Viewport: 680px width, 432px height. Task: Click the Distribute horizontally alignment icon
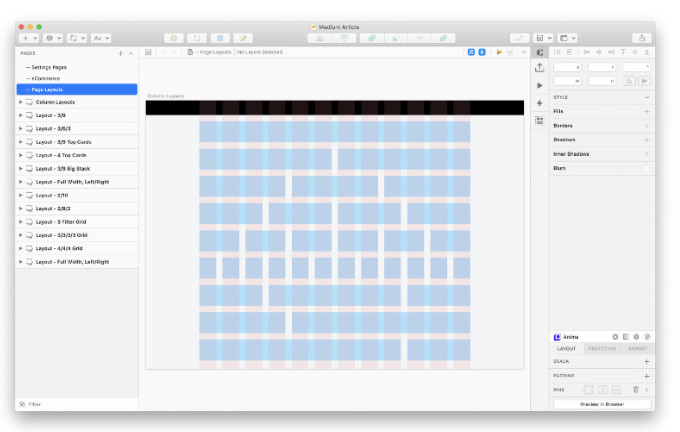(x=557, y=52)
